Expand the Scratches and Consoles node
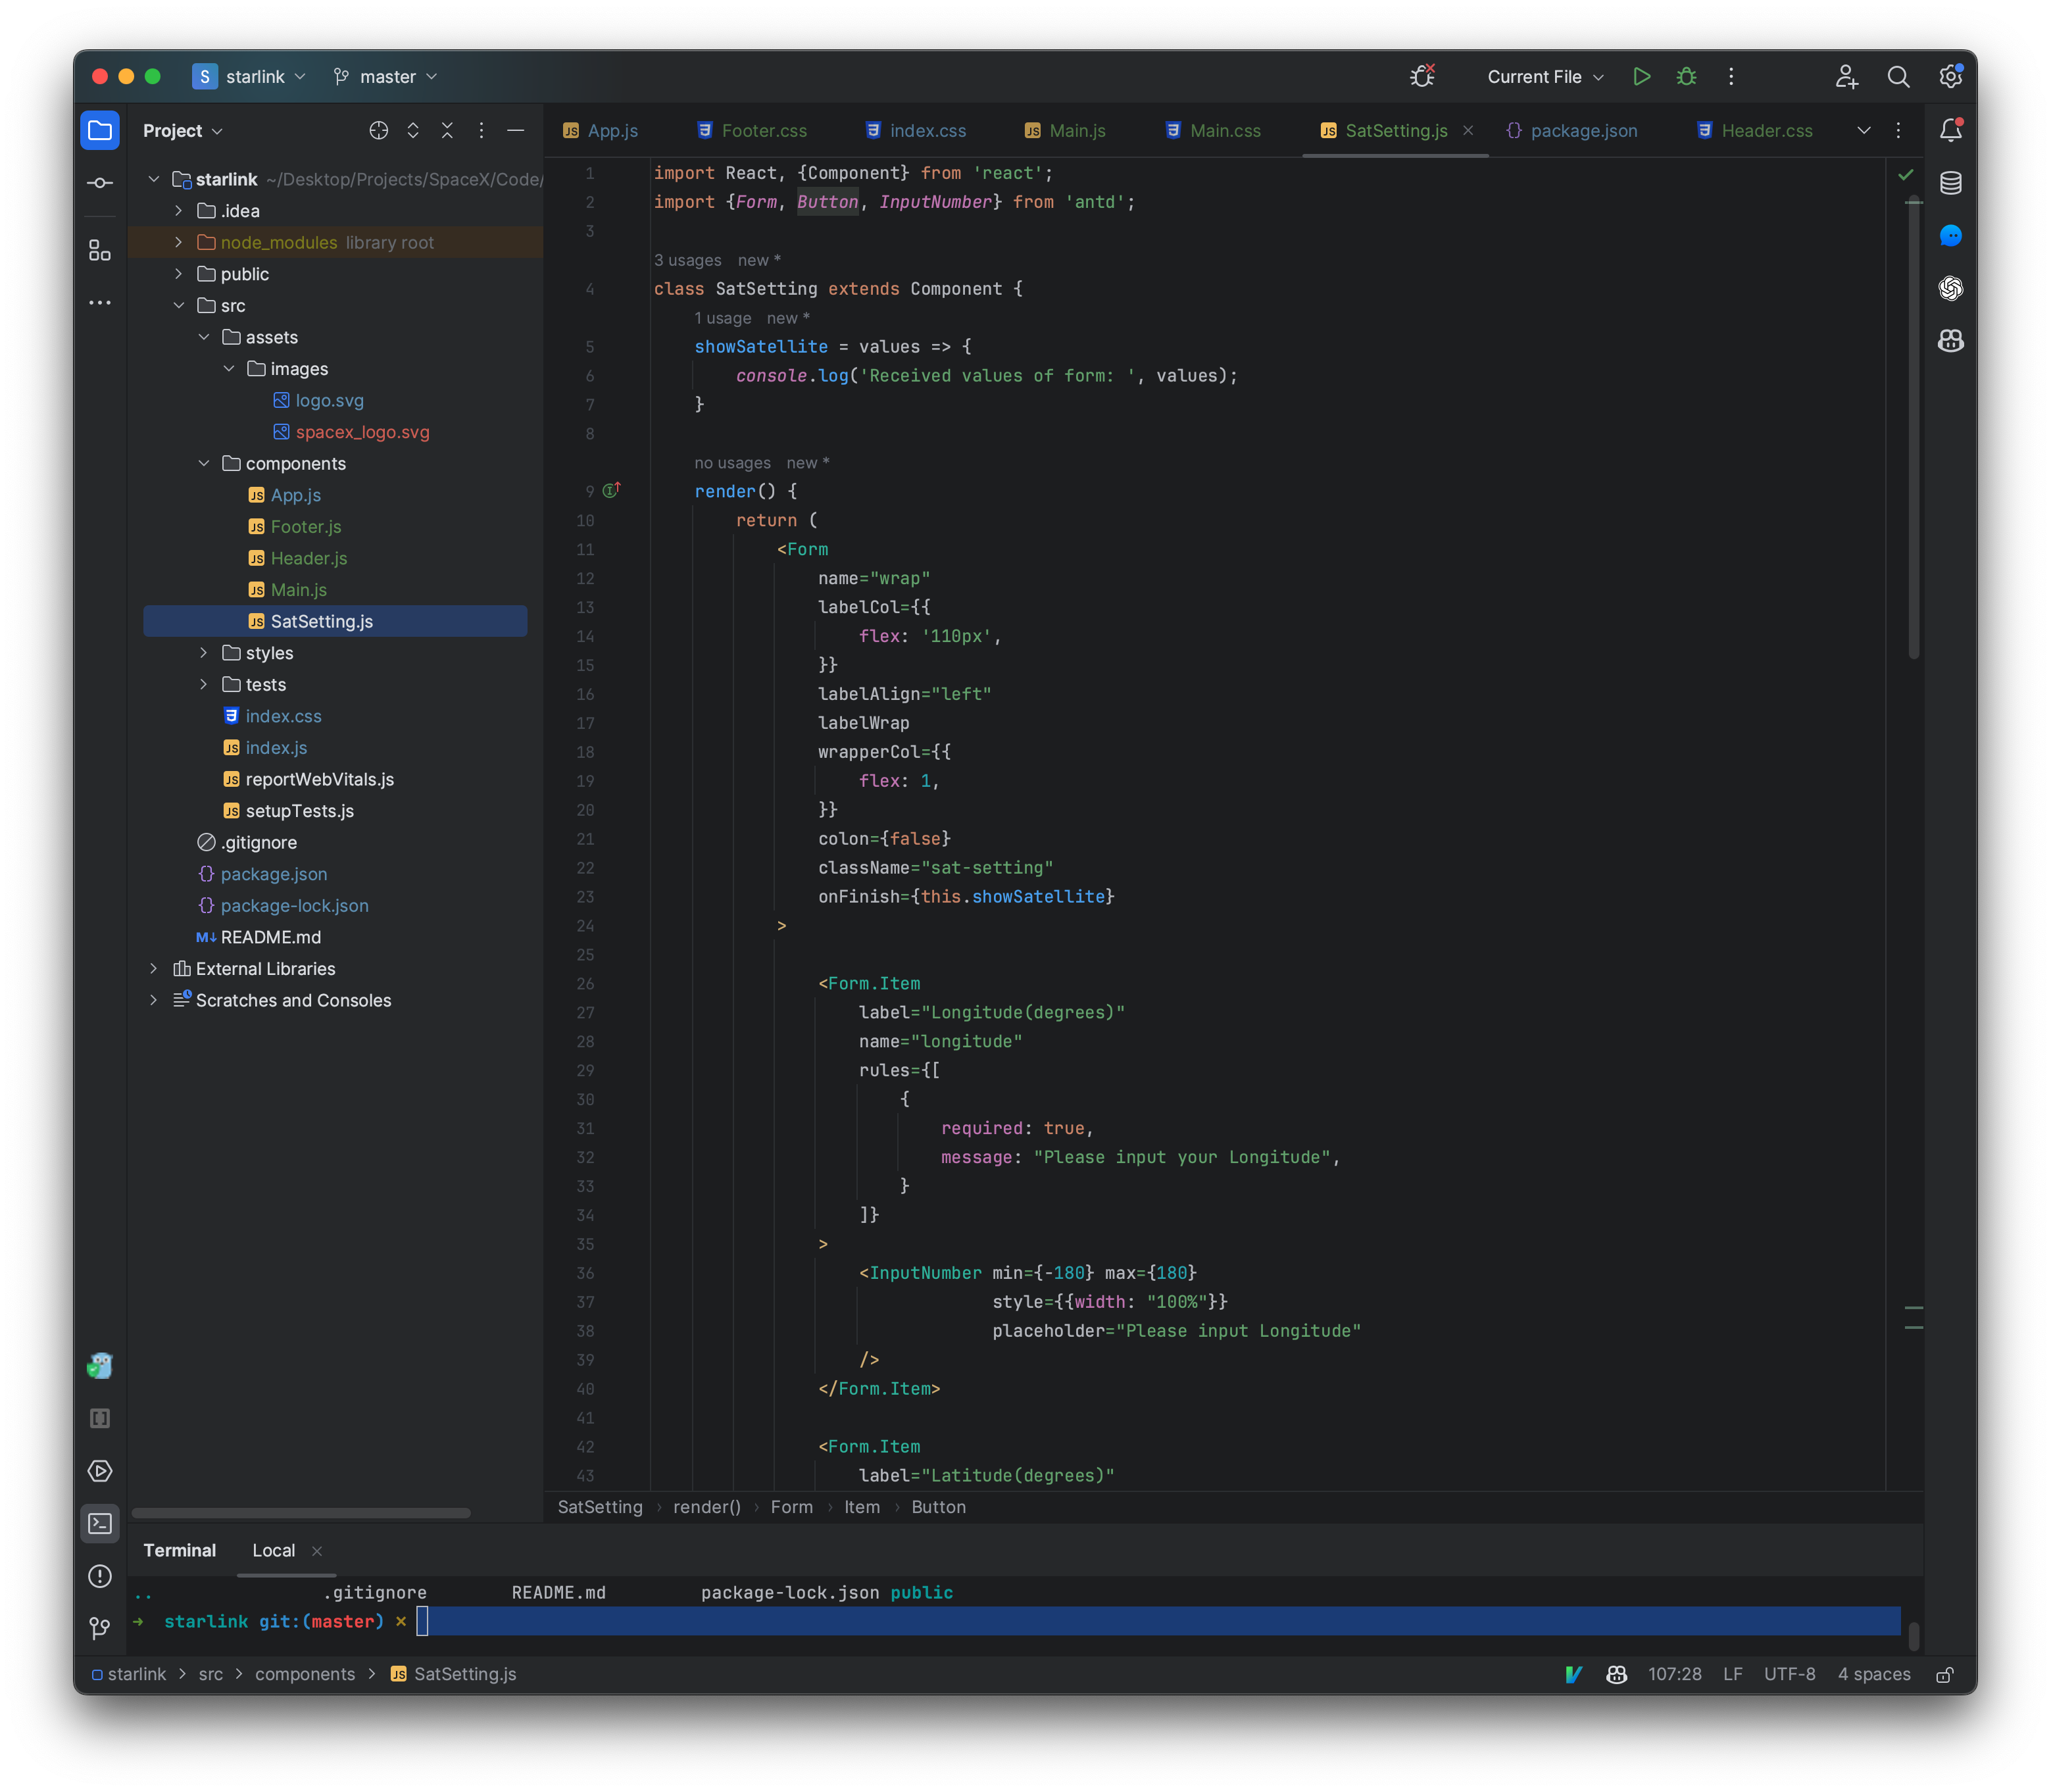The width and height of the screenshot is (2051, 1792). (x=153, y=1000)
